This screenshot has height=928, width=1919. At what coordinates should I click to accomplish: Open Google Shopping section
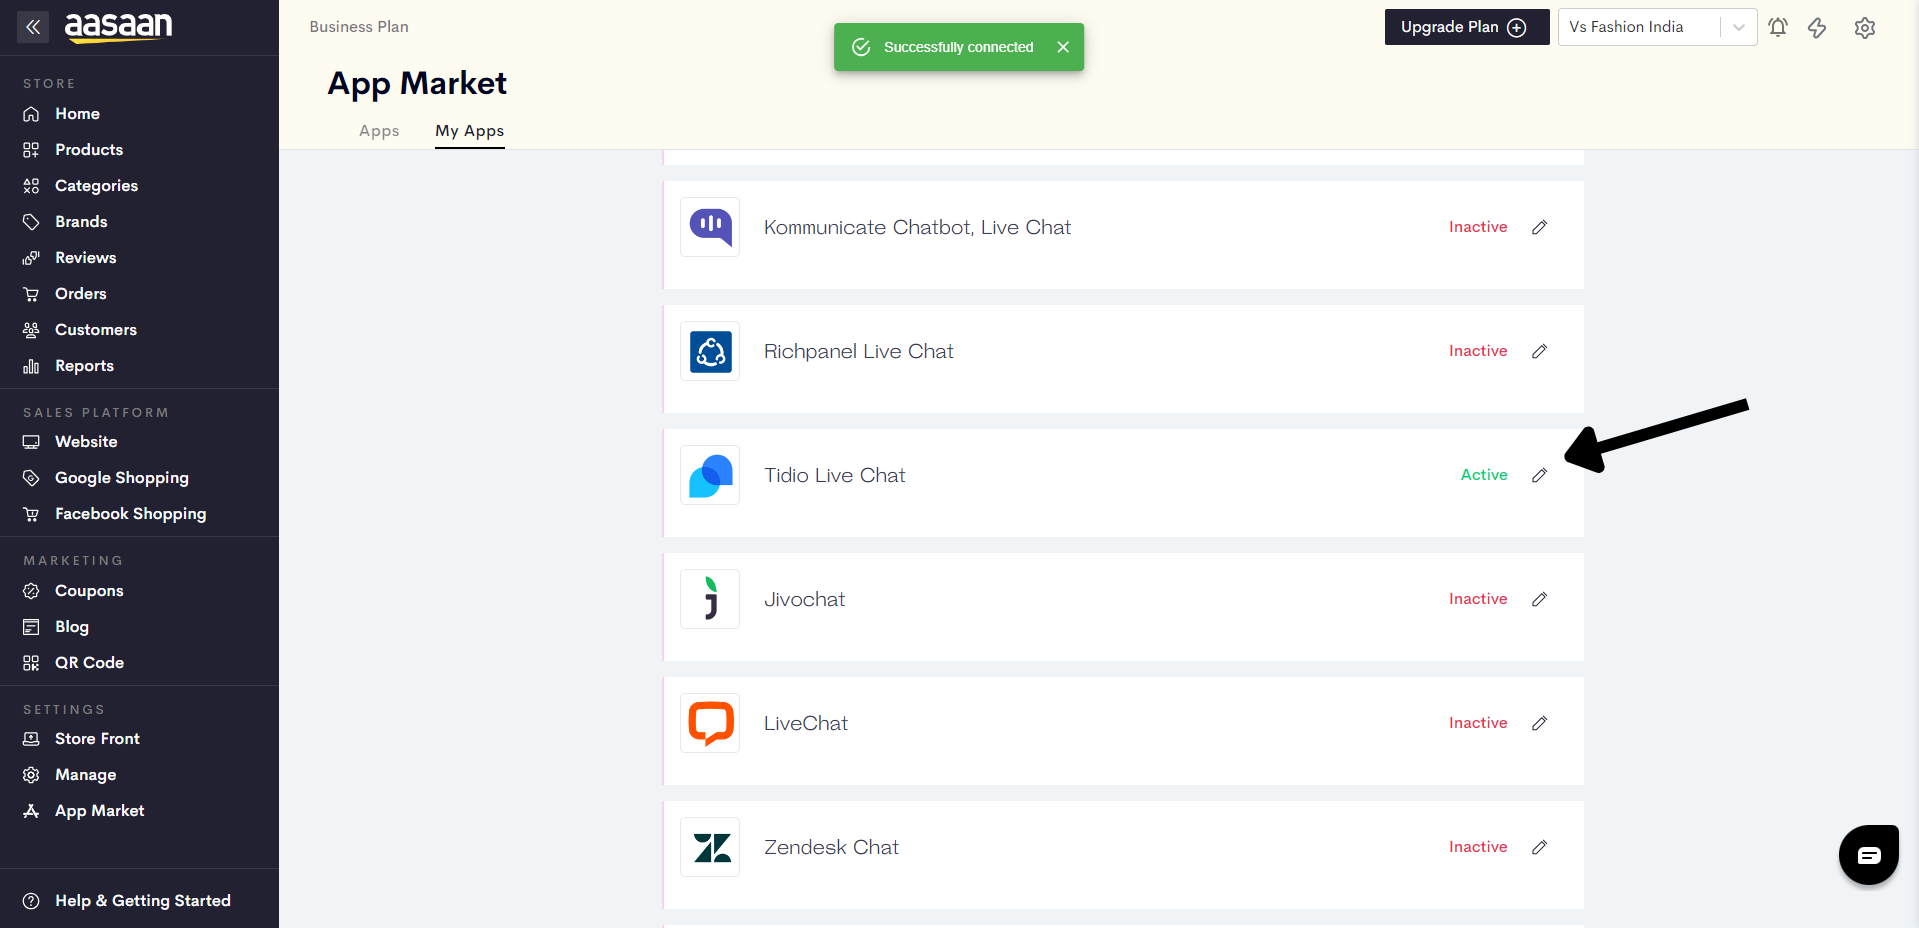click(121, 478)
